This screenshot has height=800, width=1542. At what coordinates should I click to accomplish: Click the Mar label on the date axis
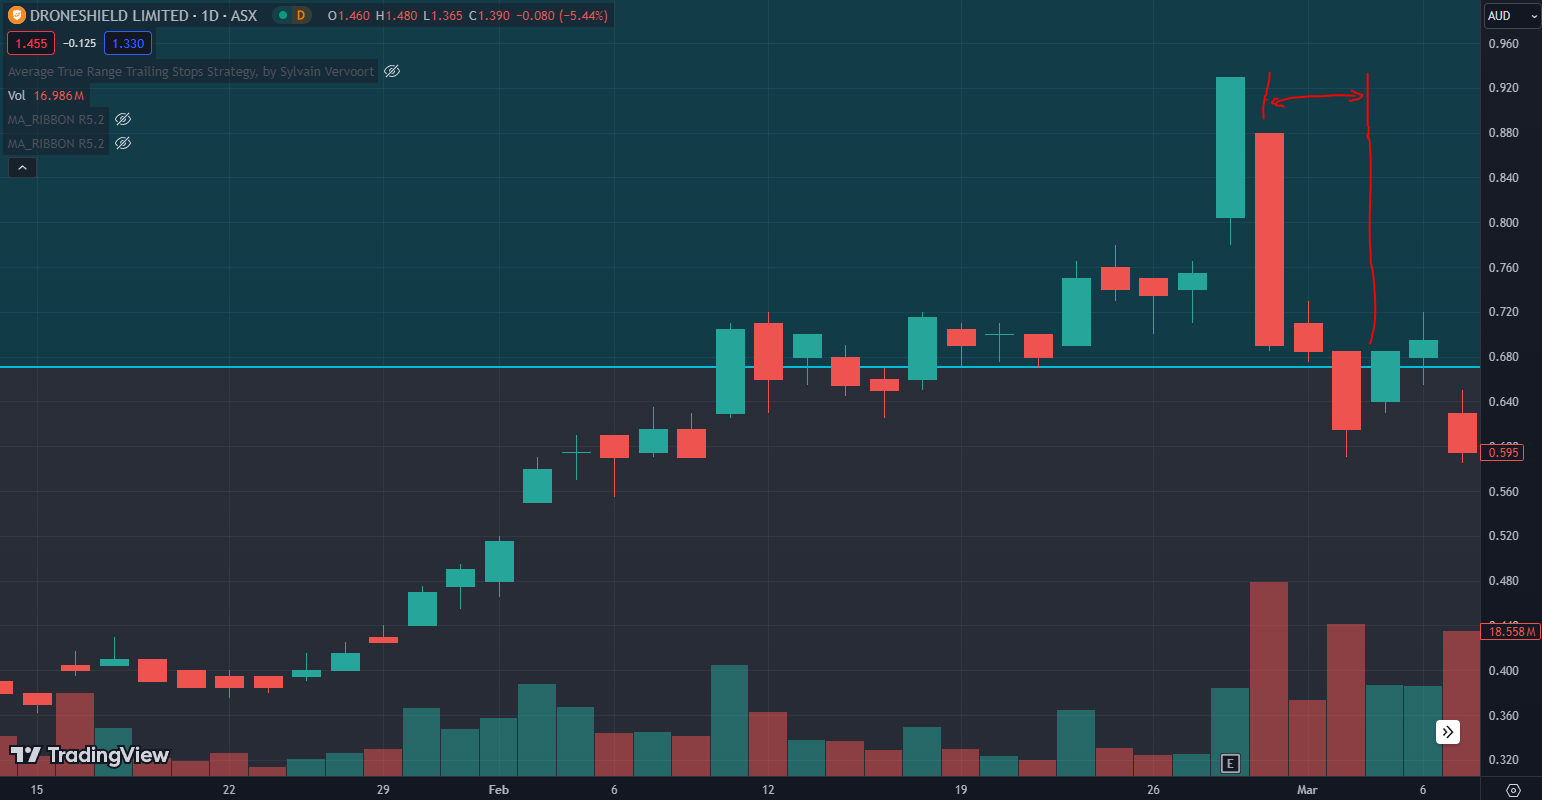(x=1307, y=789)
